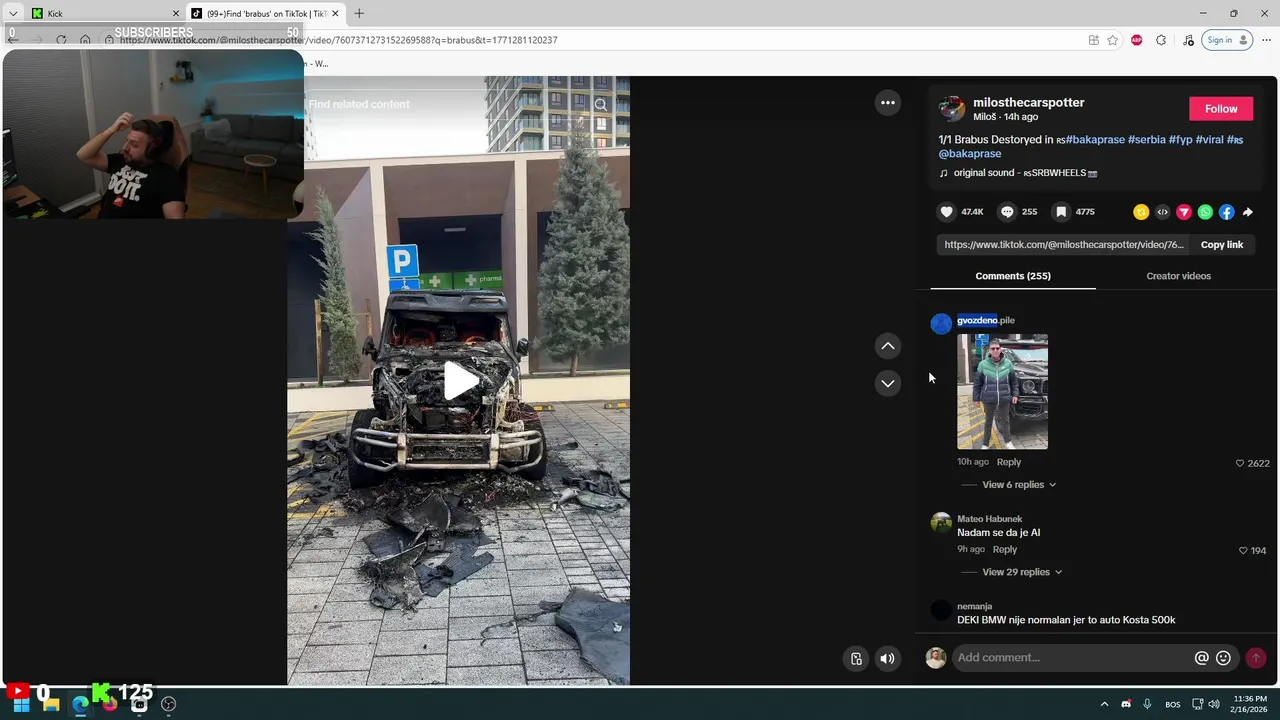Open Mateo Habunek's avatar
The height and width of the screenshot is (720, 1280).
(x=940, y=523)
